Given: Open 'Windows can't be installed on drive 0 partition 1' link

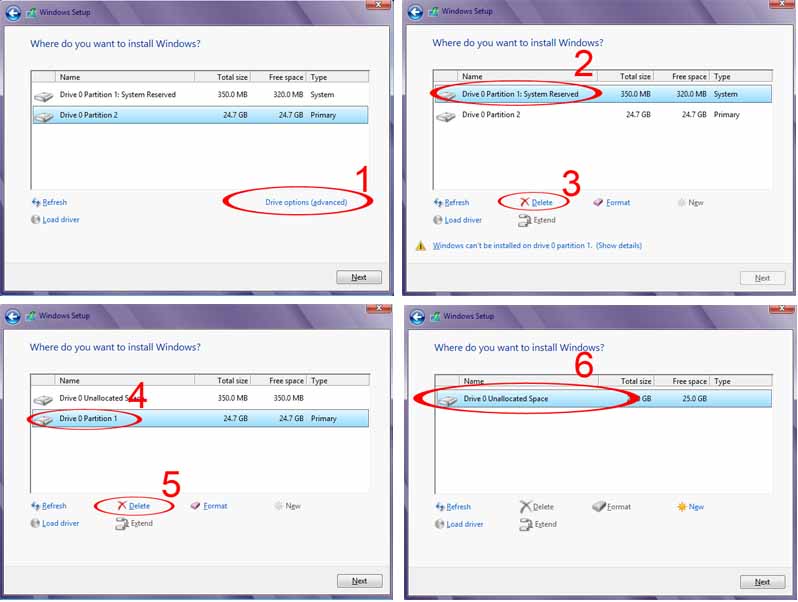Looking at the screenshot, I should (512, 245).
